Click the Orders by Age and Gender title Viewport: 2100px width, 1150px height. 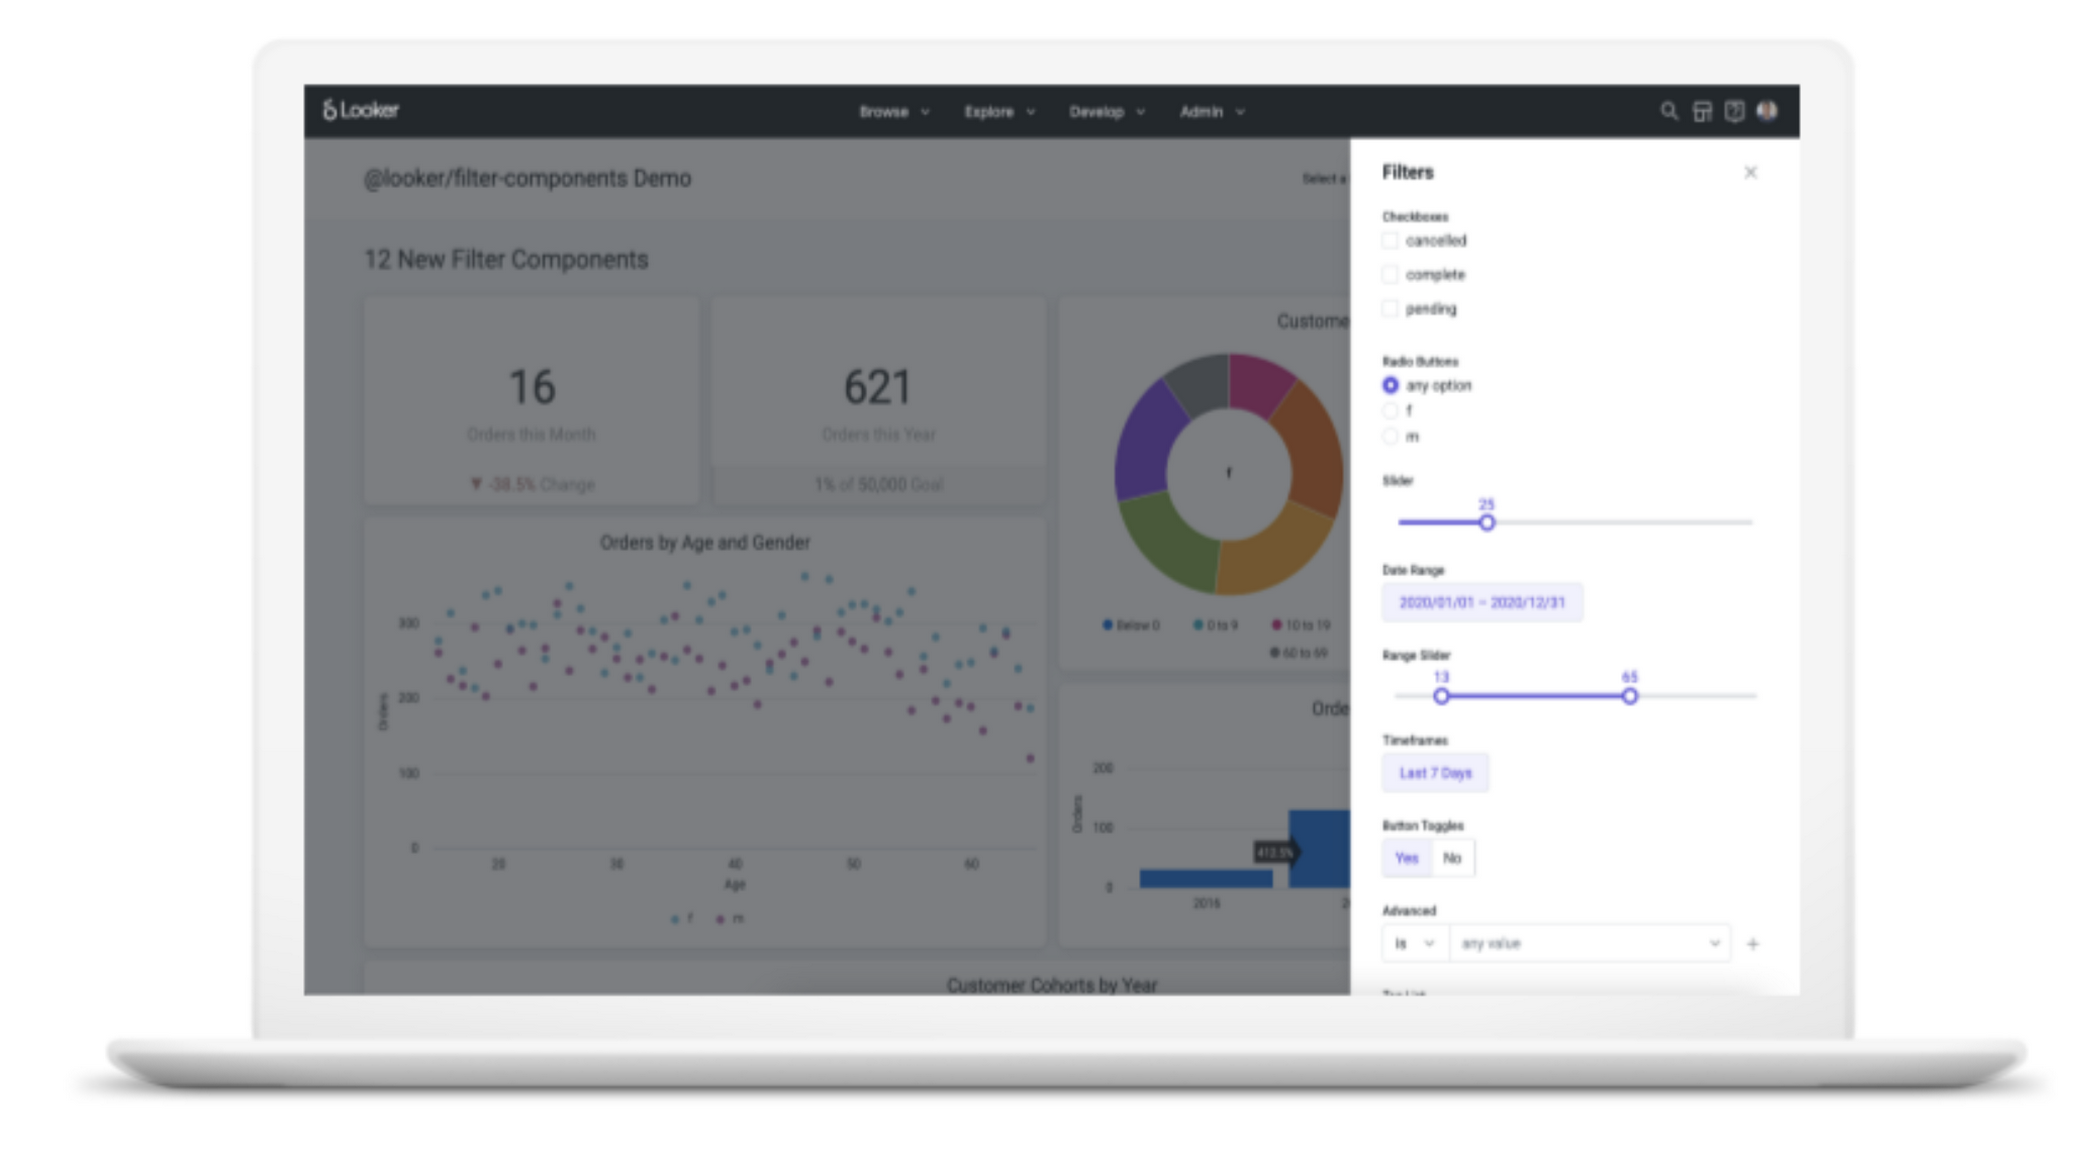(x=704, y=542)
